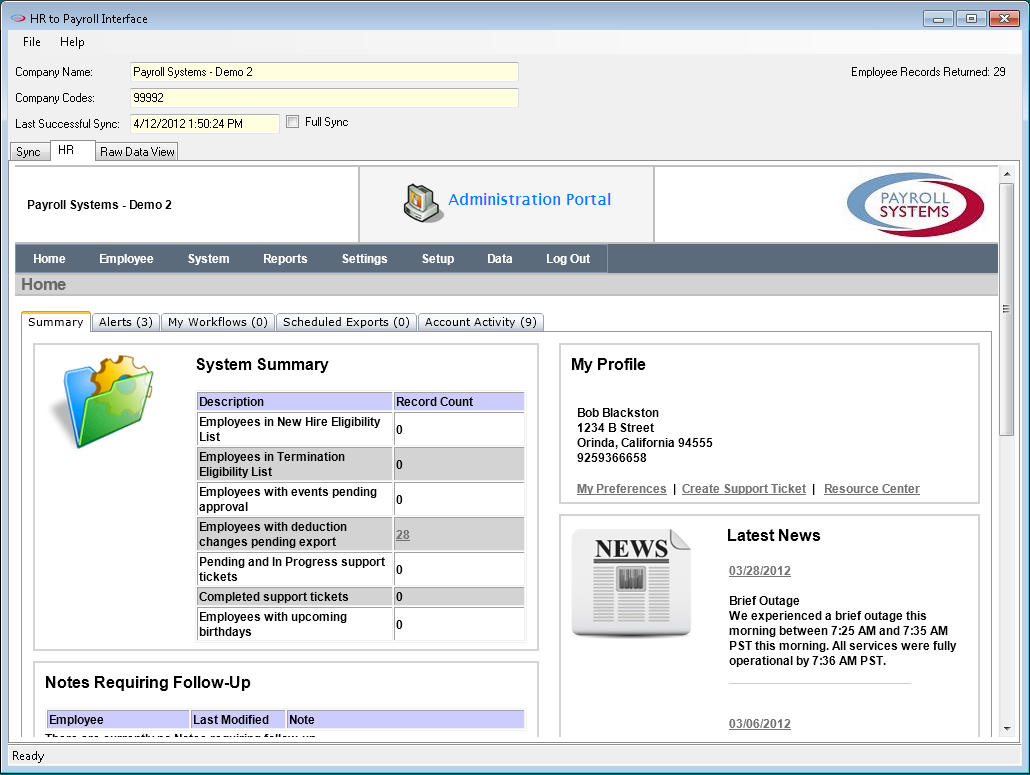The image size is (1030, 775).
Task: Click Log Out in navigation bar
Action: 568,259
